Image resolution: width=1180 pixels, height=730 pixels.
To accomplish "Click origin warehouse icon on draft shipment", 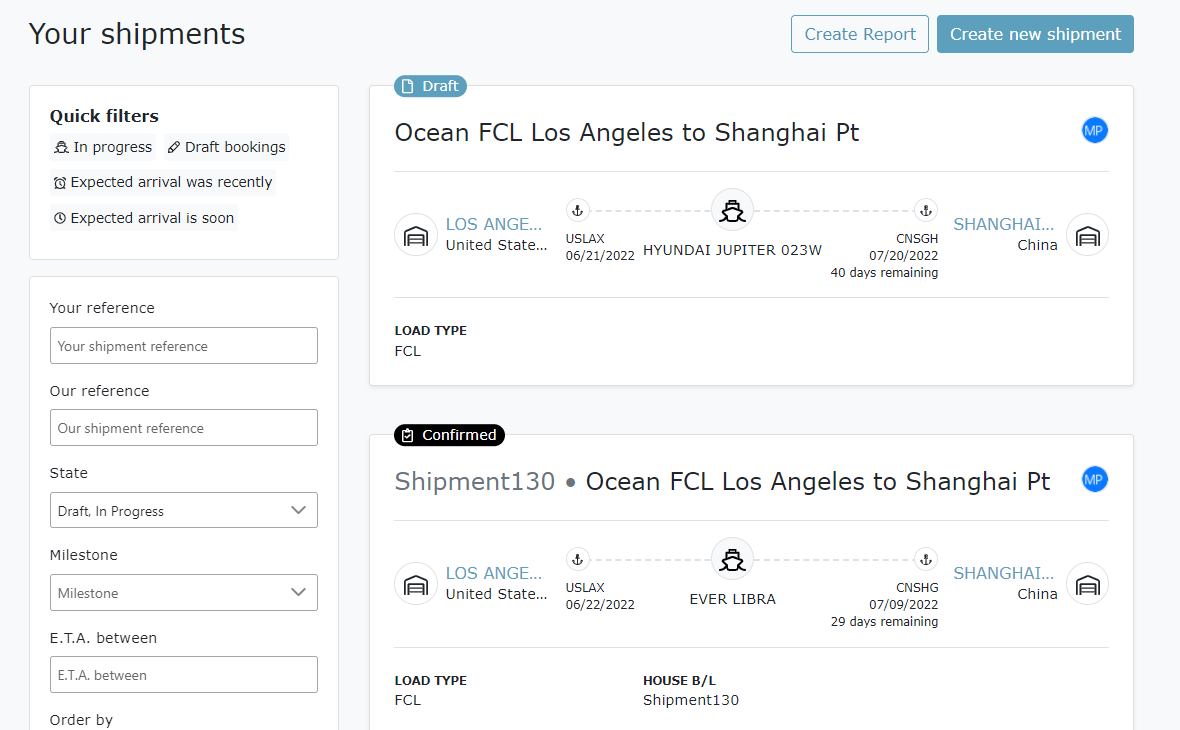I will pyautogui.click(x=416, y=236).
